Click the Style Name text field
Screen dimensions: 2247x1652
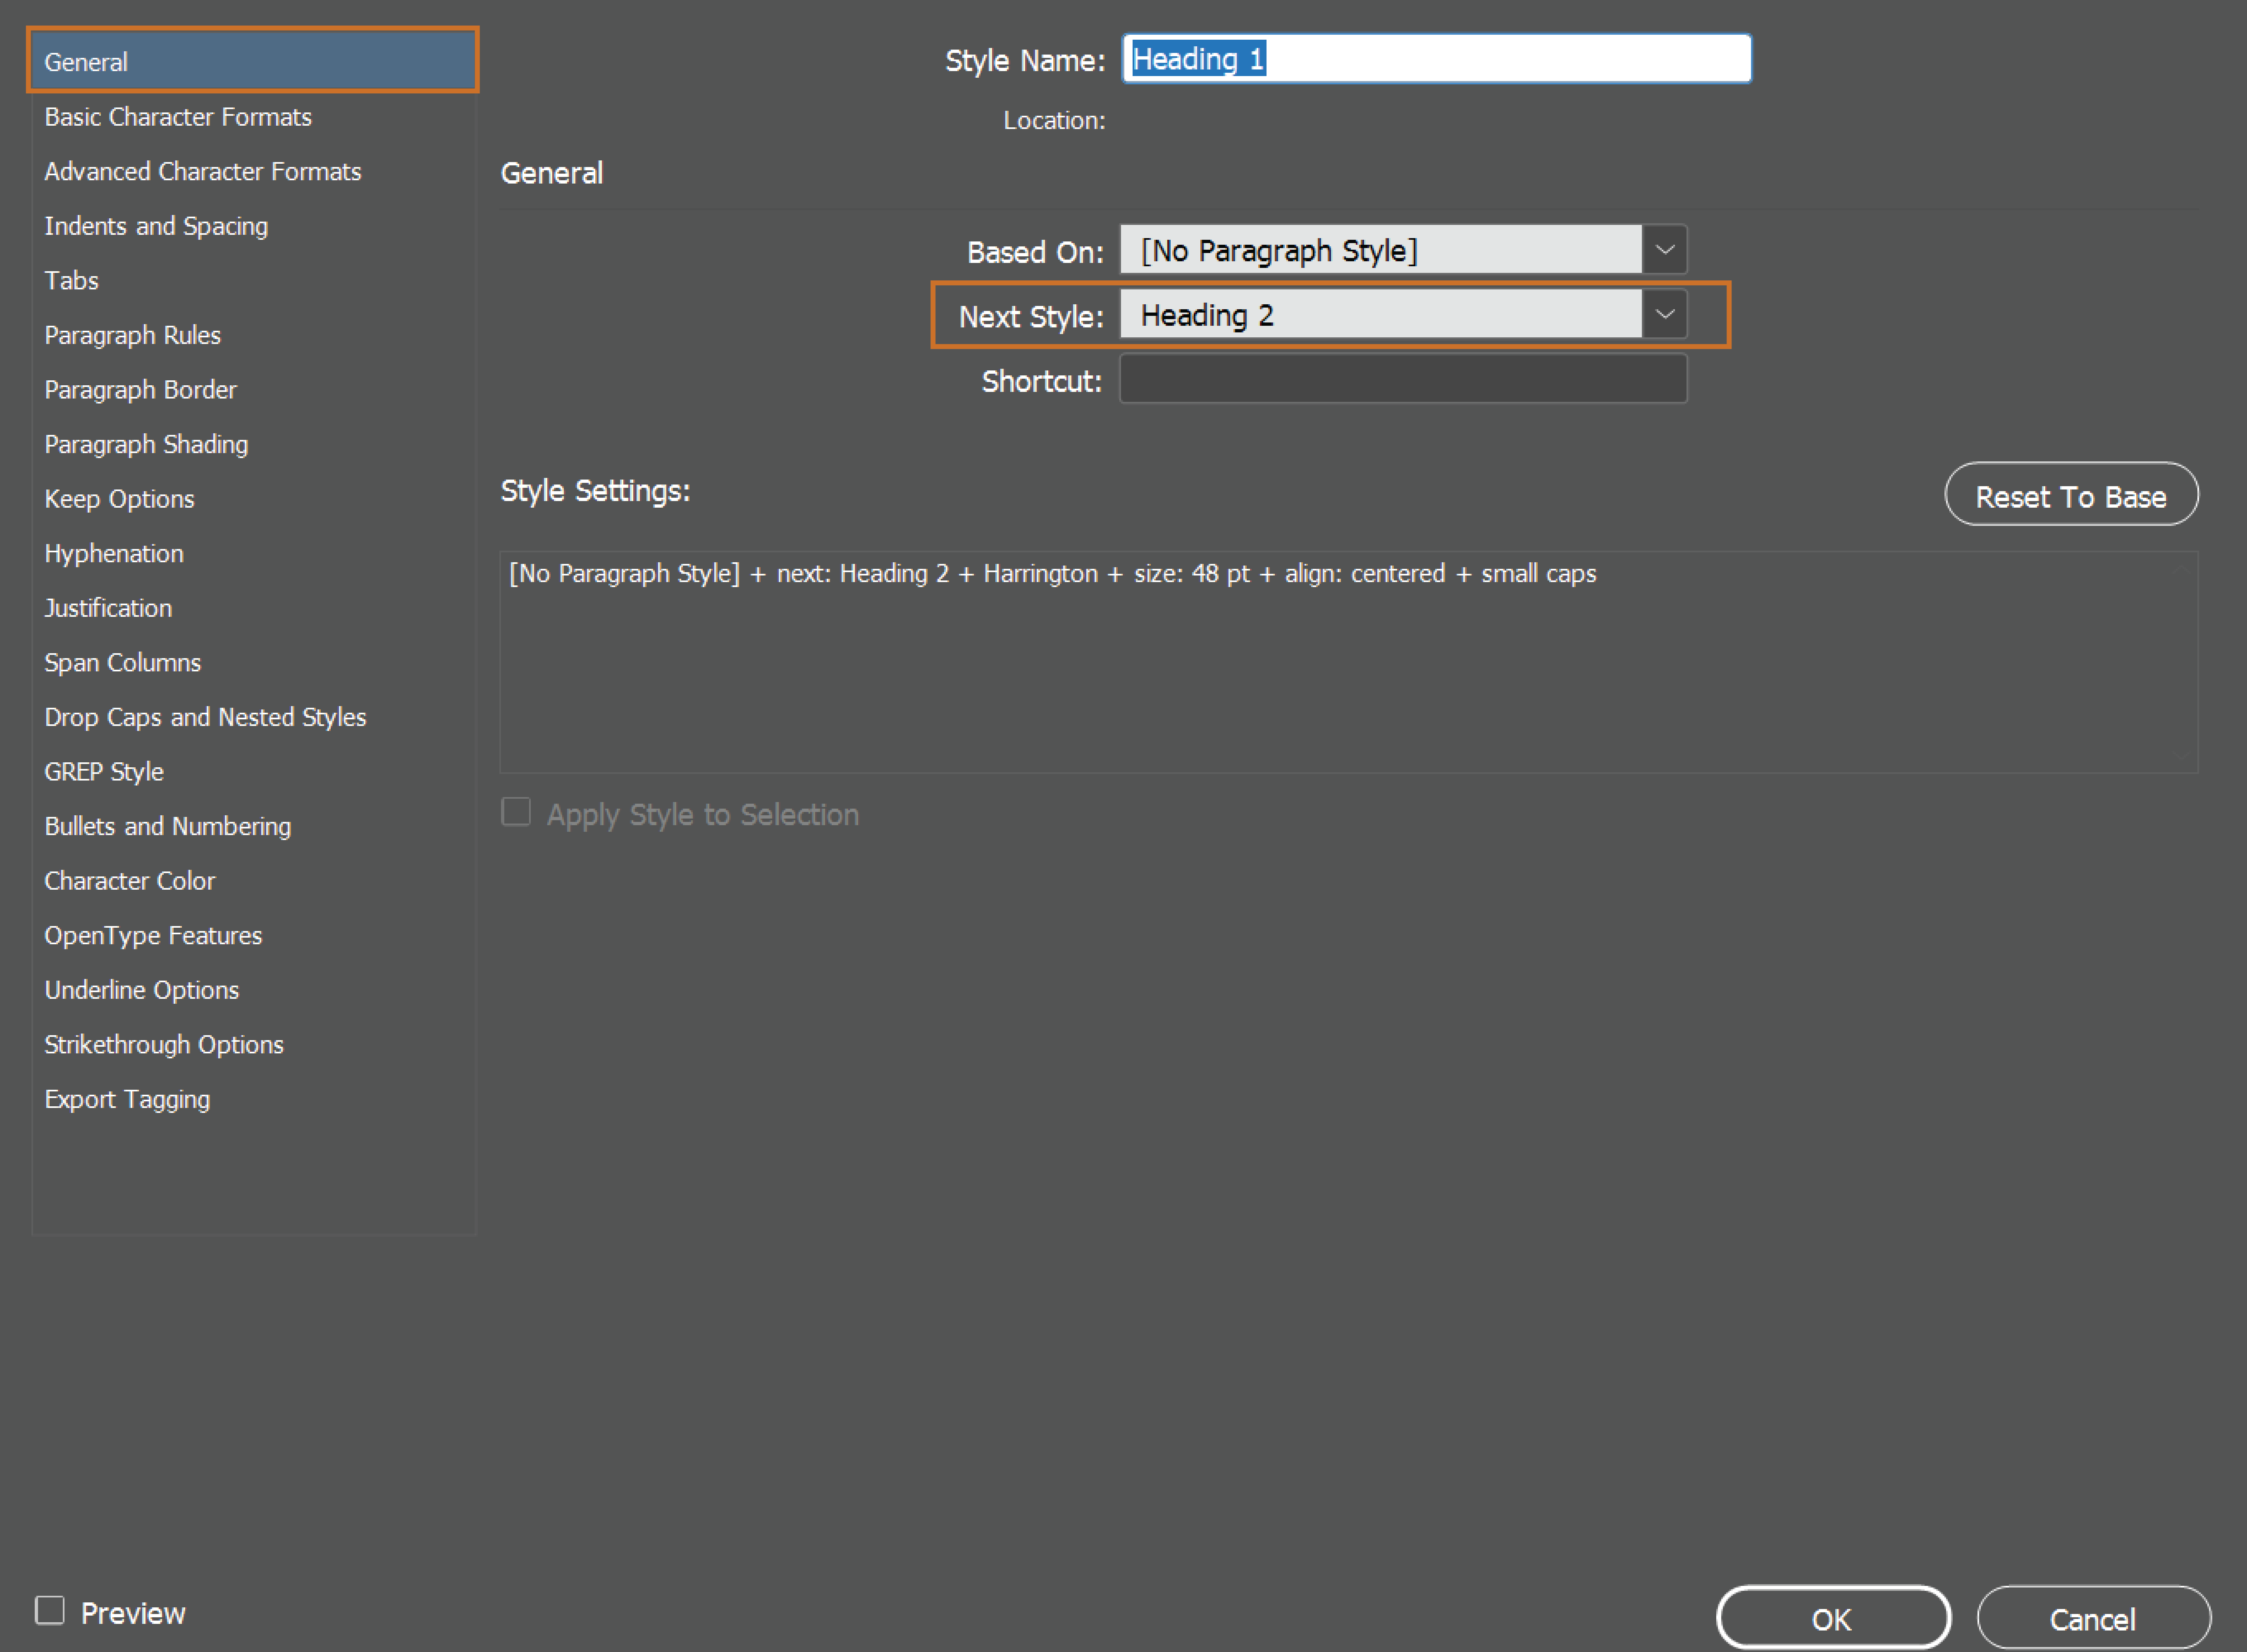(x=1436, y=59)
